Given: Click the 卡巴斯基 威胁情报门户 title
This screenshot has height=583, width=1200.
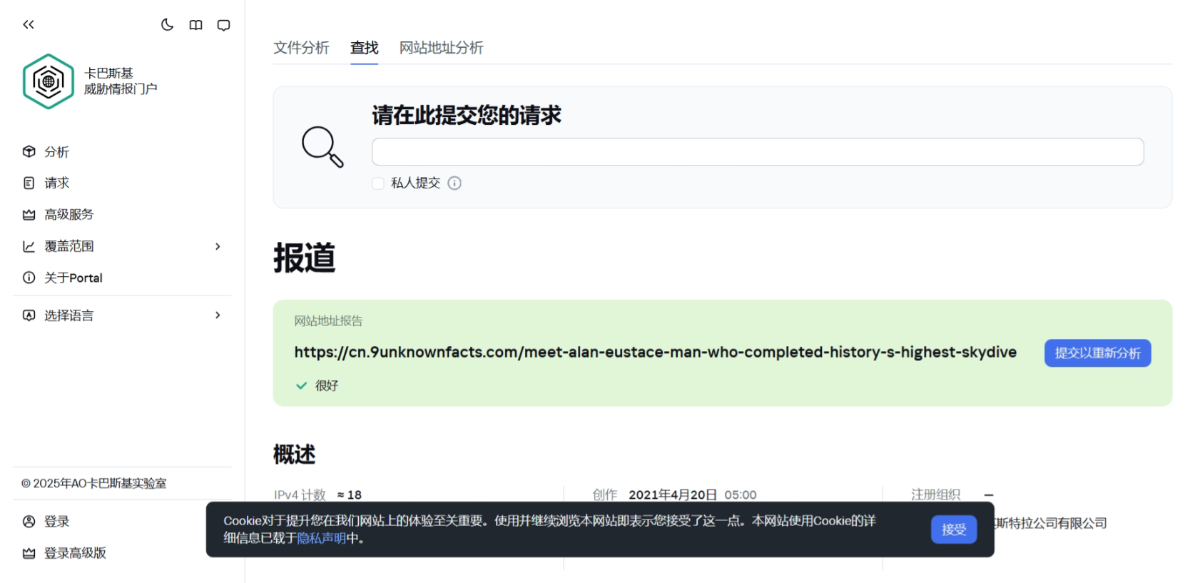Looking at the screenshot, I should [x=121, y=81].
